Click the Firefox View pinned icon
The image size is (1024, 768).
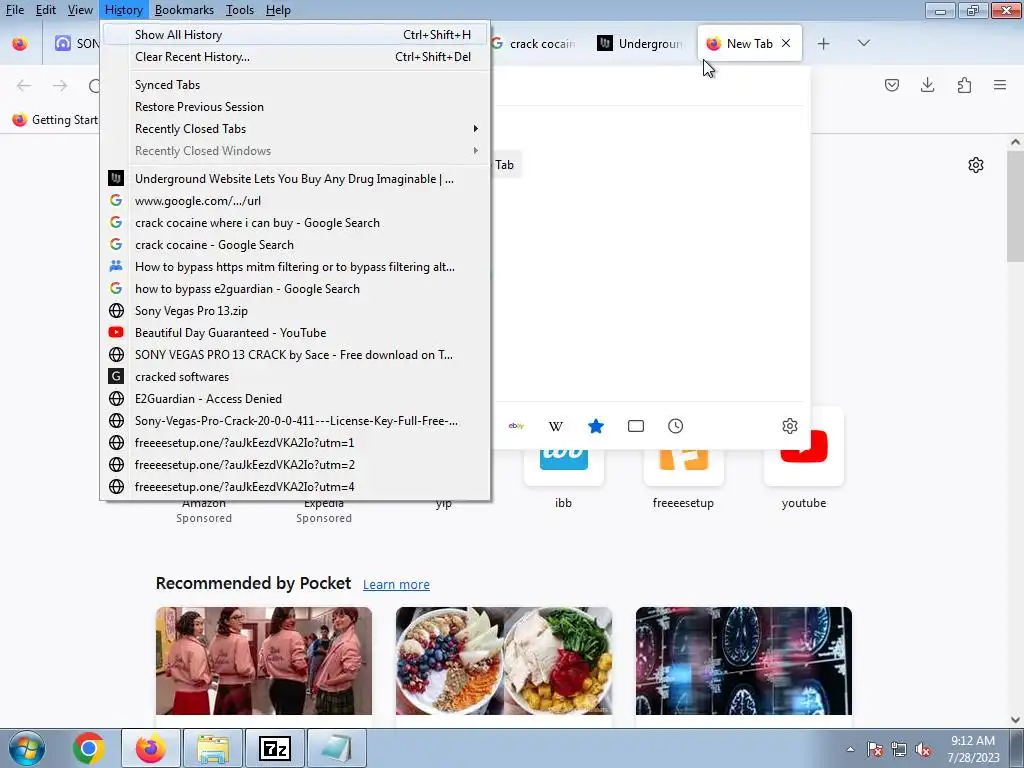click(20, 44)
